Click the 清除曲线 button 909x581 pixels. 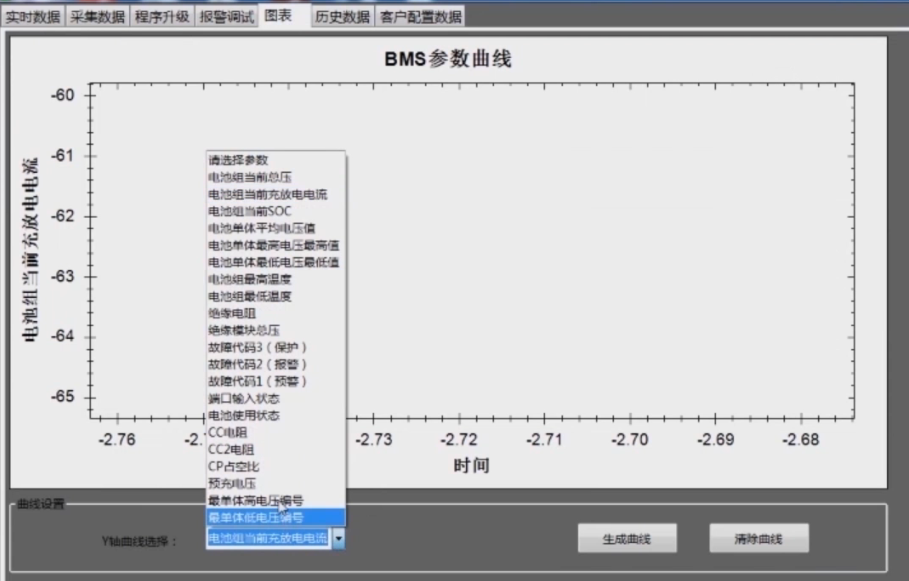[758, 538]
